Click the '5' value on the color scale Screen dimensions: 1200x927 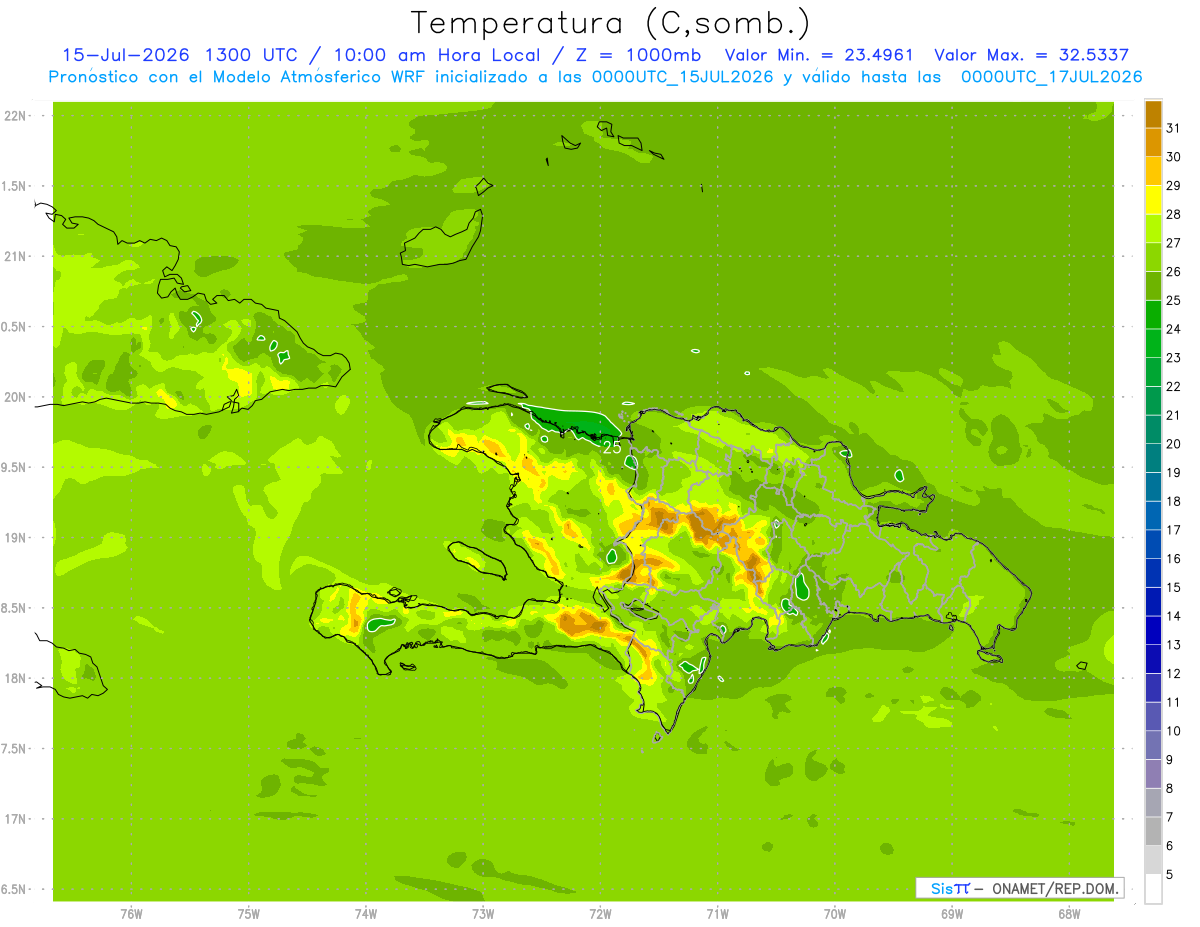coord(1170,874)
